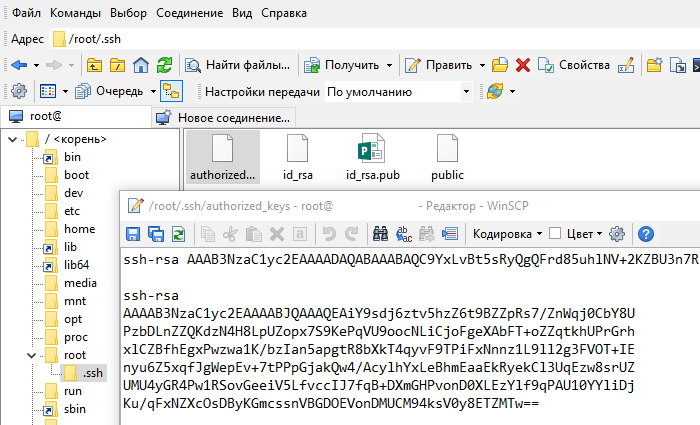Open file Свойства properties
Image resolution: width=700 pixels, height=425 pixels.
coord(574,65)
